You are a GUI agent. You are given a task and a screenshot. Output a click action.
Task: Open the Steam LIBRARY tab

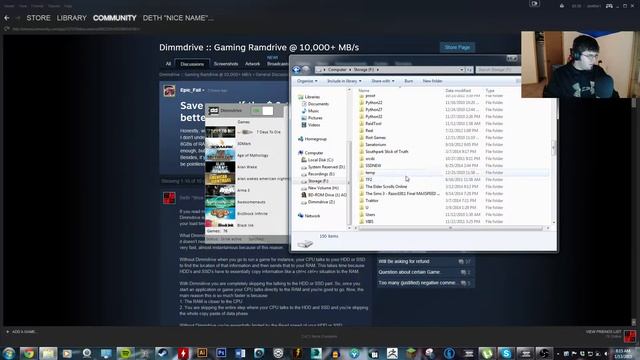(72, 18)
